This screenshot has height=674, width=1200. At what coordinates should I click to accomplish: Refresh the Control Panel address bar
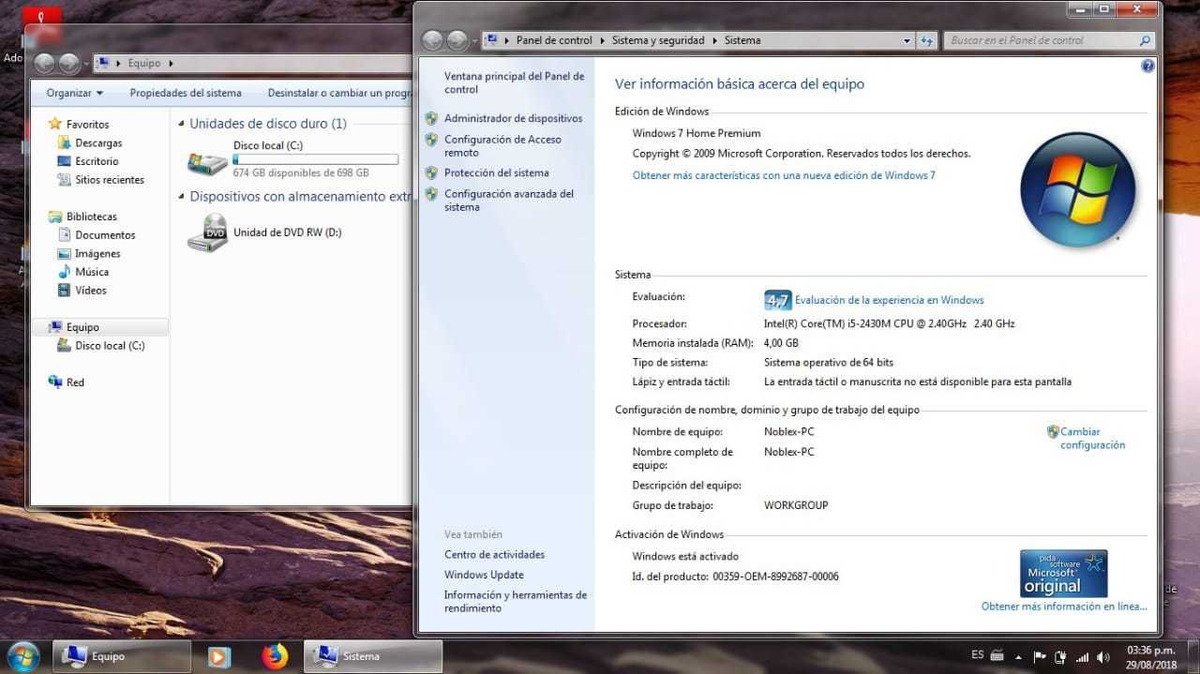[x=927, y=41]
